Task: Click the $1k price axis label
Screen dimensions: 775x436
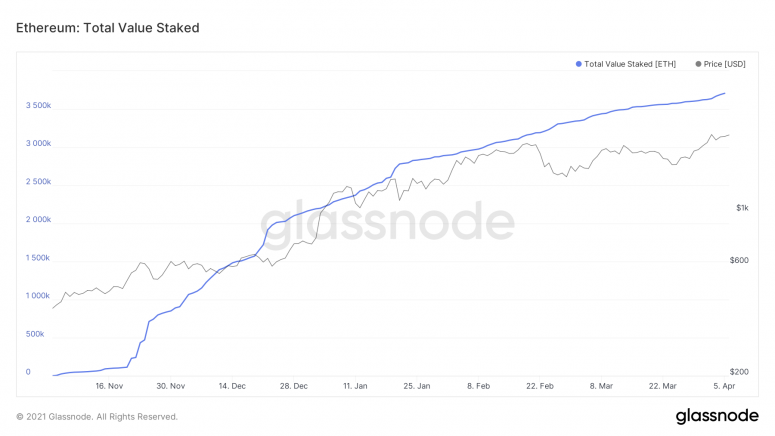Action: 742,208
